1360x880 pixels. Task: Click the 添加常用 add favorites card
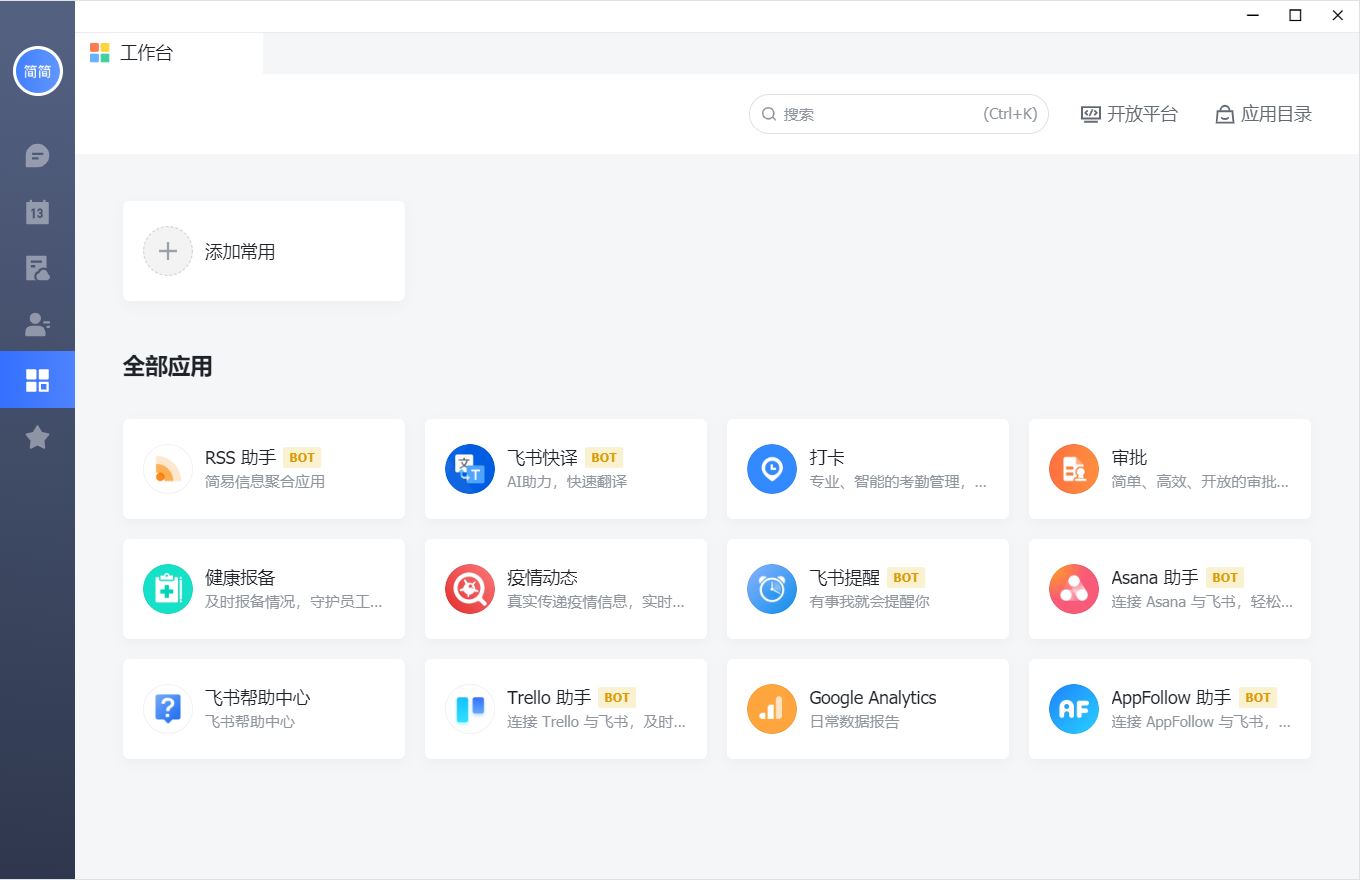click(x=263, y=251)
